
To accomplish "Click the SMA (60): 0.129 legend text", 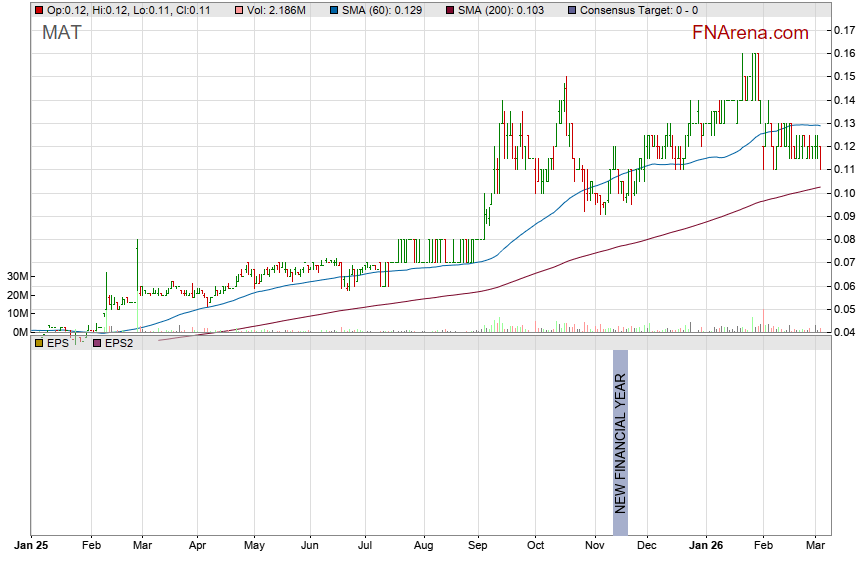I will coord(379,9).
